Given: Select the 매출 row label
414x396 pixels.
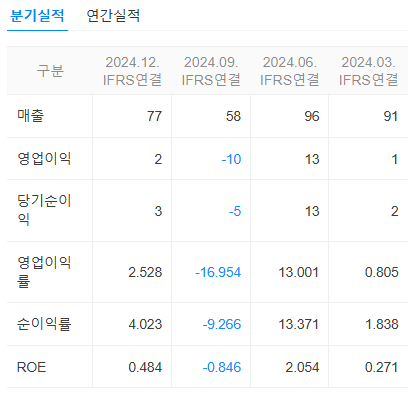Looking at the screenshot, I should tap(30, 116).
